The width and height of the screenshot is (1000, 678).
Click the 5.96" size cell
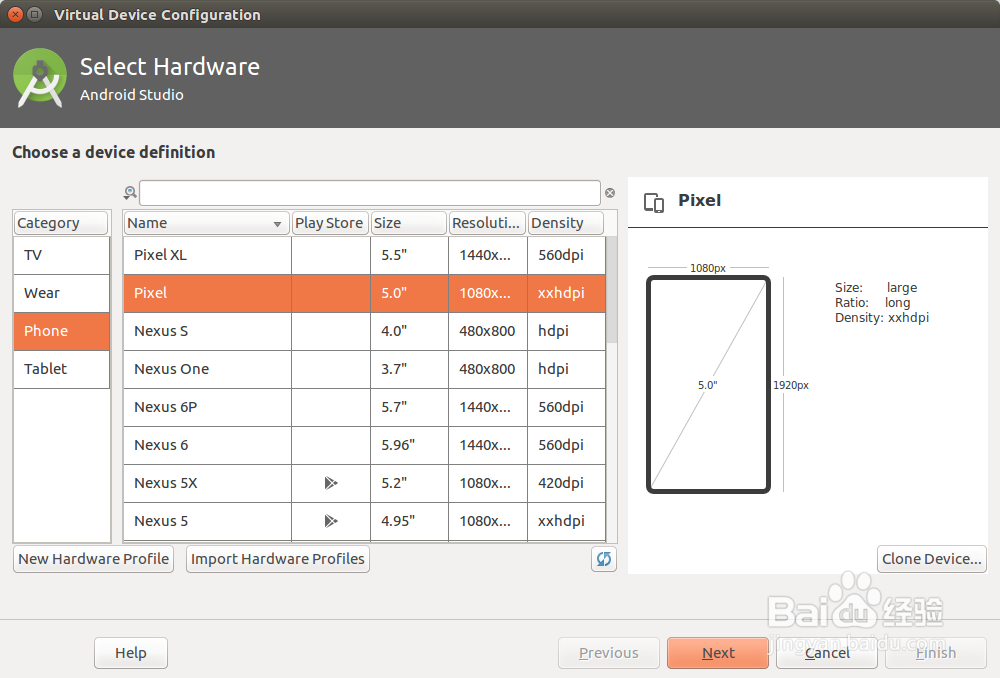[409, 445]
